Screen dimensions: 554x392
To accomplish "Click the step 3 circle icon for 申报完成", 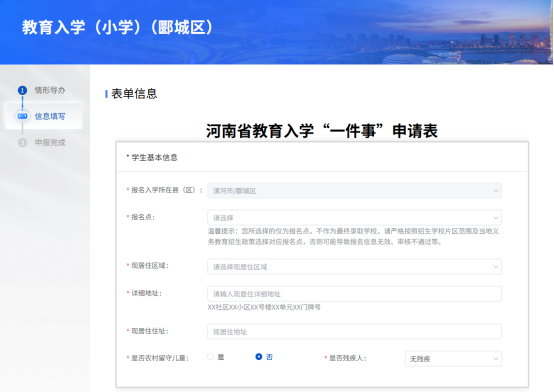I will point(22,142).
